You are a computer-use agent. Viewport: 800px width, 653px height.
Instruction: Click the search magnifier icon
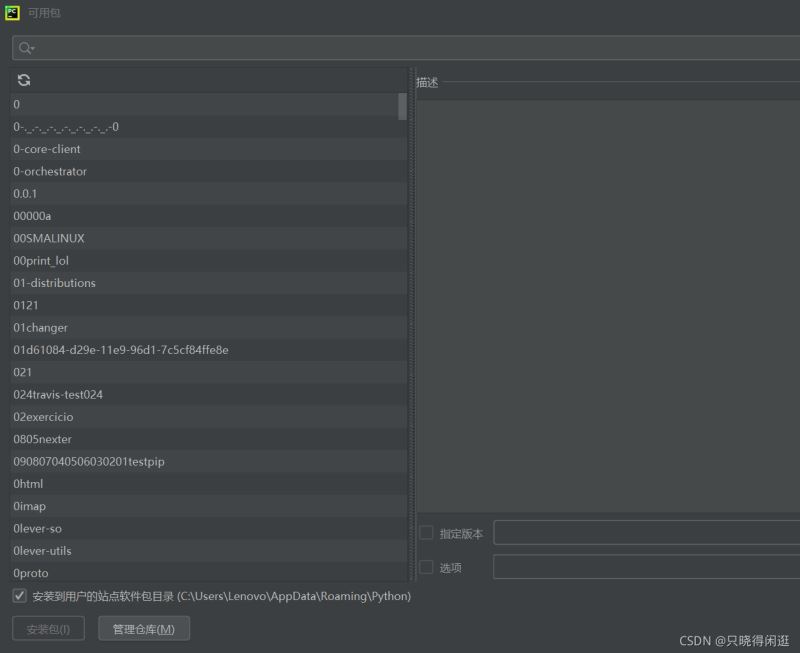click(26, 48)
